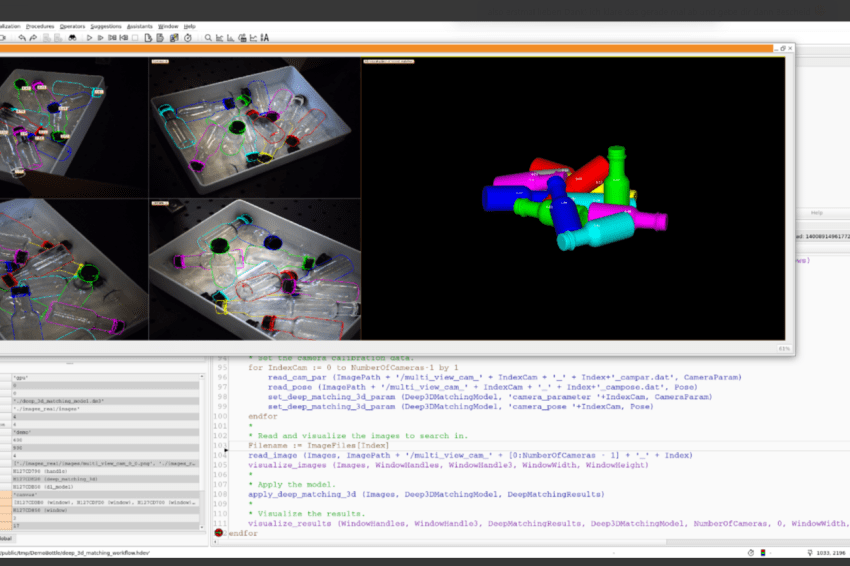Click the greyed-out first clipboard toolbar icon
The image size is (850, 566).
click(x=47, y=38)
